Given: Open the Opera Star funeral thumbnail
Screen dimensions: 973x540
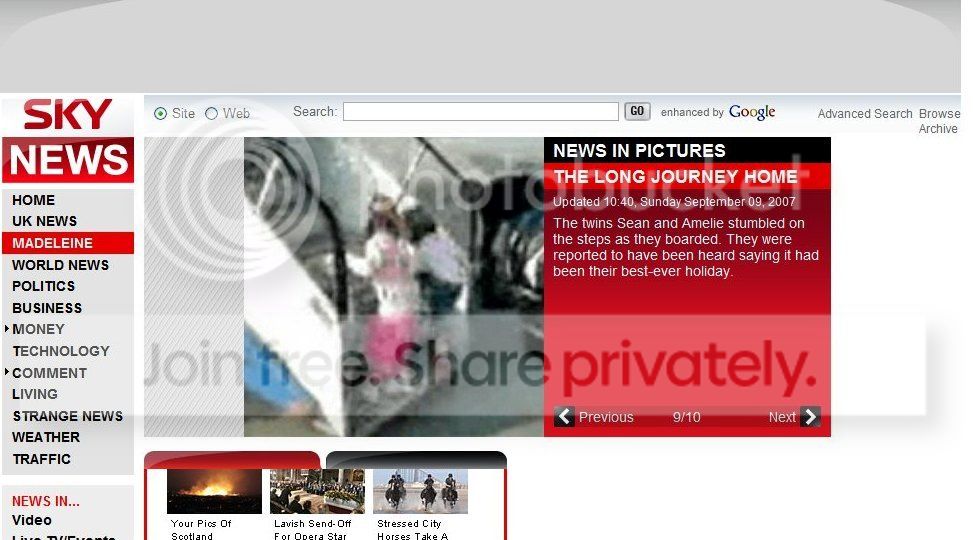Looking at the screenshot, I should coord(317,492).
